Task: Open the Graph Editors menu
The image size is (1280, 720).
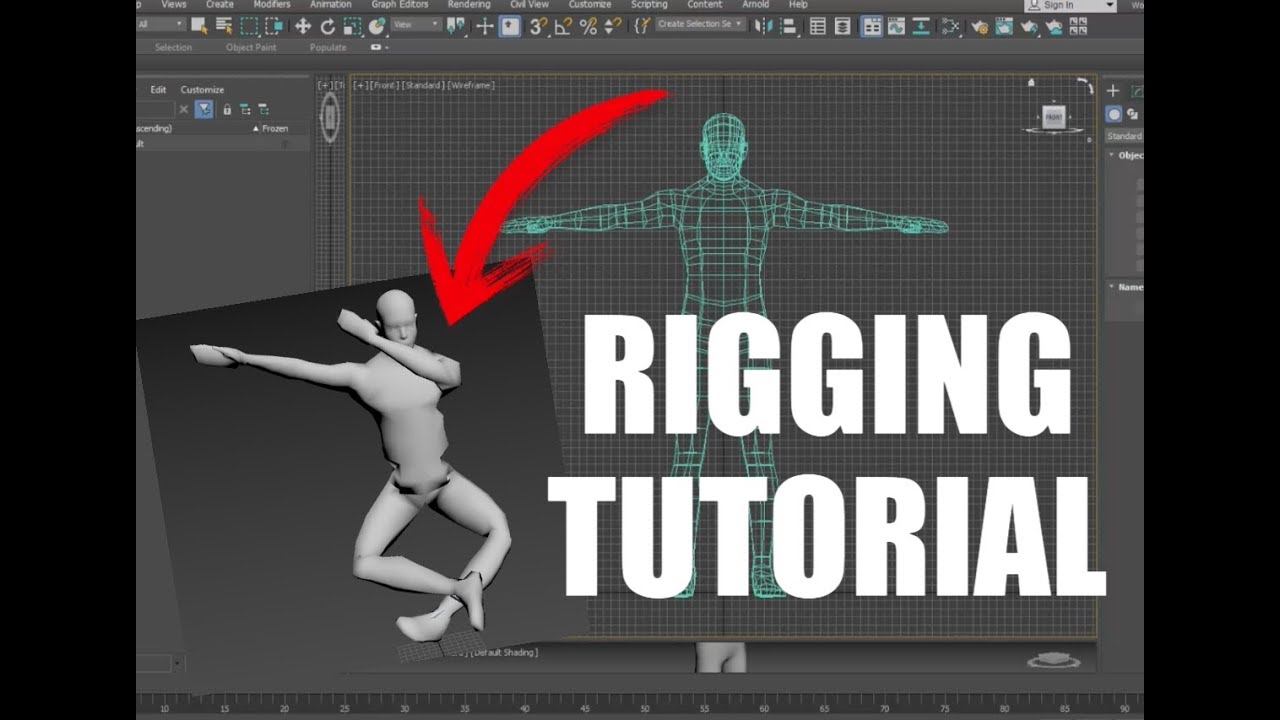Action: tap(400, 5)
